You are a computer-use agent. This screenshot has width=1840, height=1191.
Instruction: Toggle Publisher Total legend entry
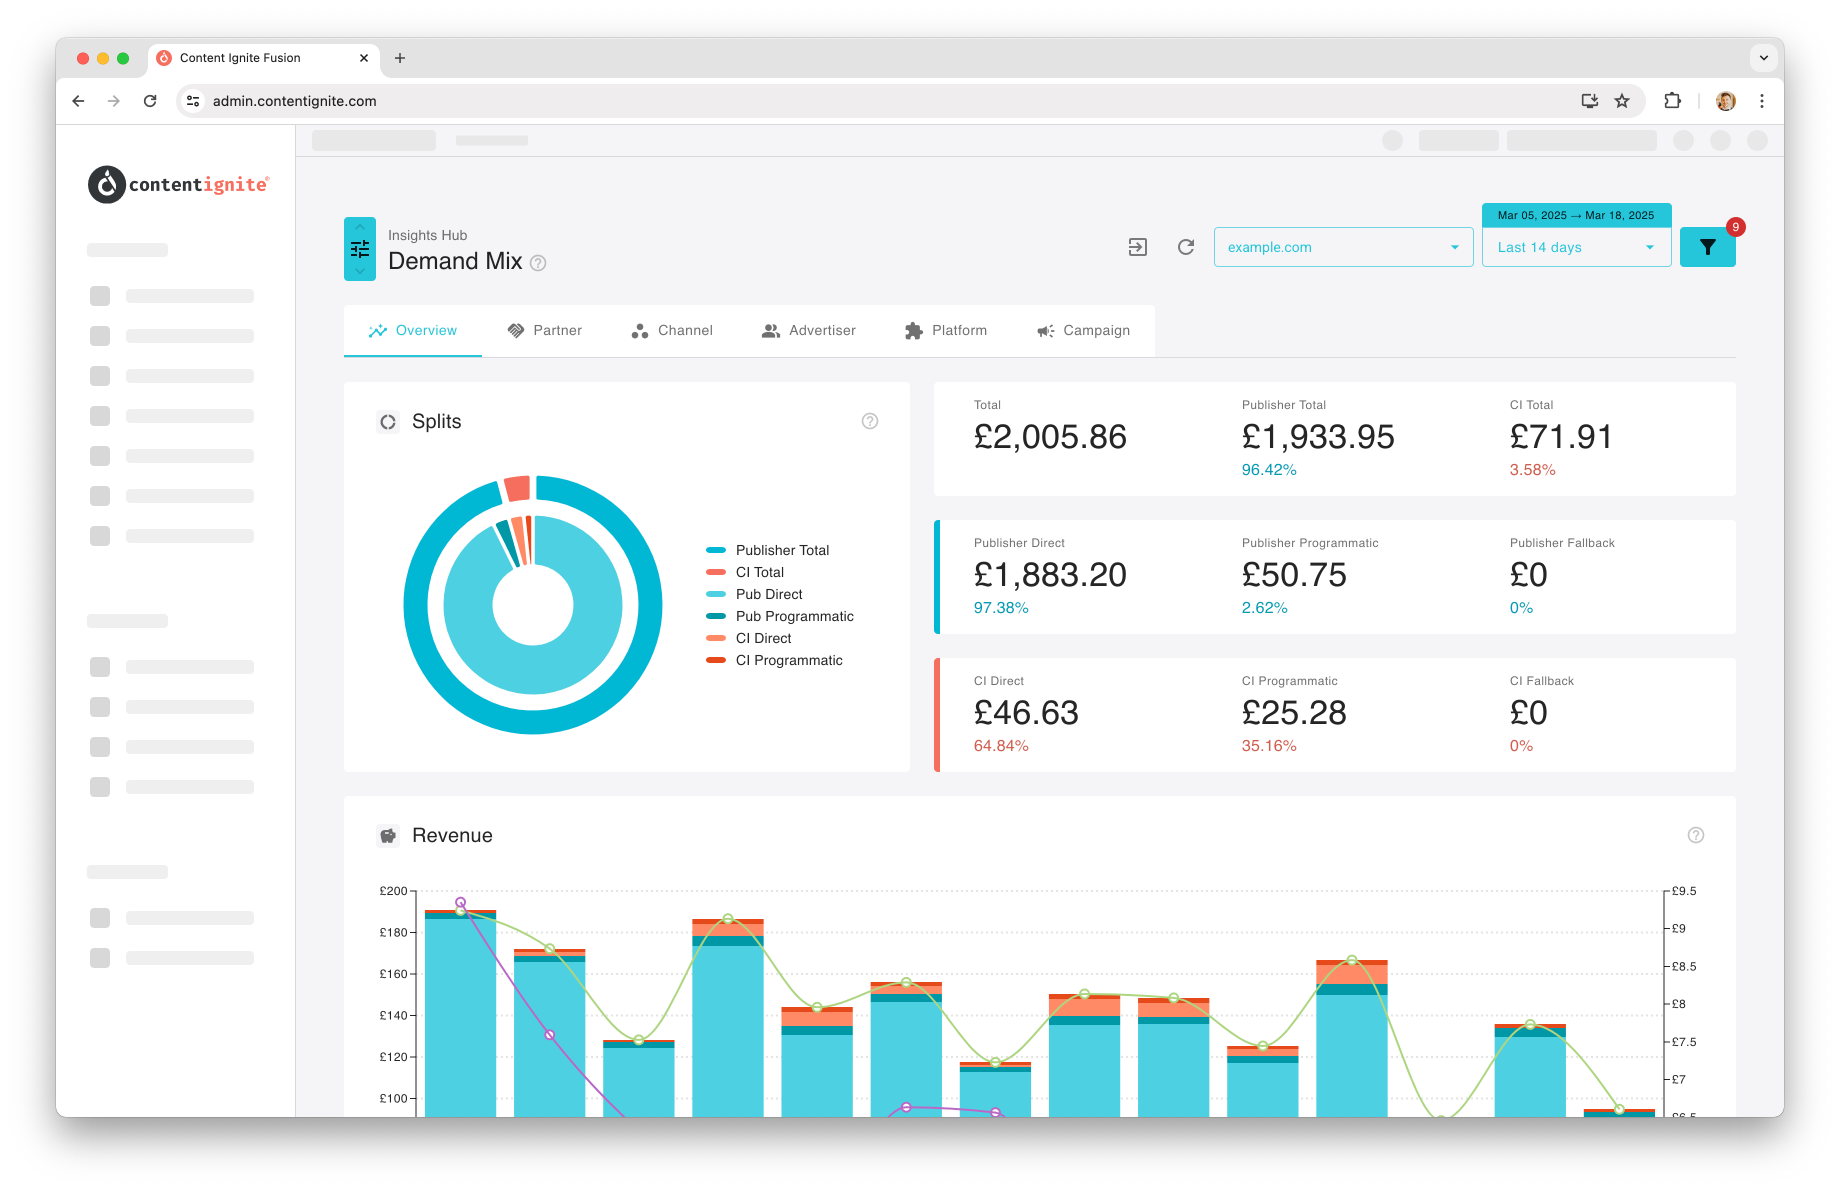(x=768, y=550)
